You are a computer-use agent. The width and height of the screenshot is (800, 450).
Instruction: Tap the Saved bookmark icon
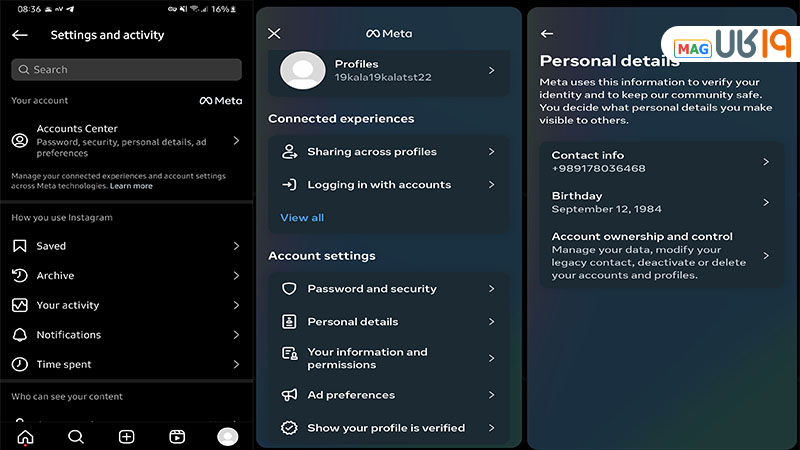tap(20, 246)
